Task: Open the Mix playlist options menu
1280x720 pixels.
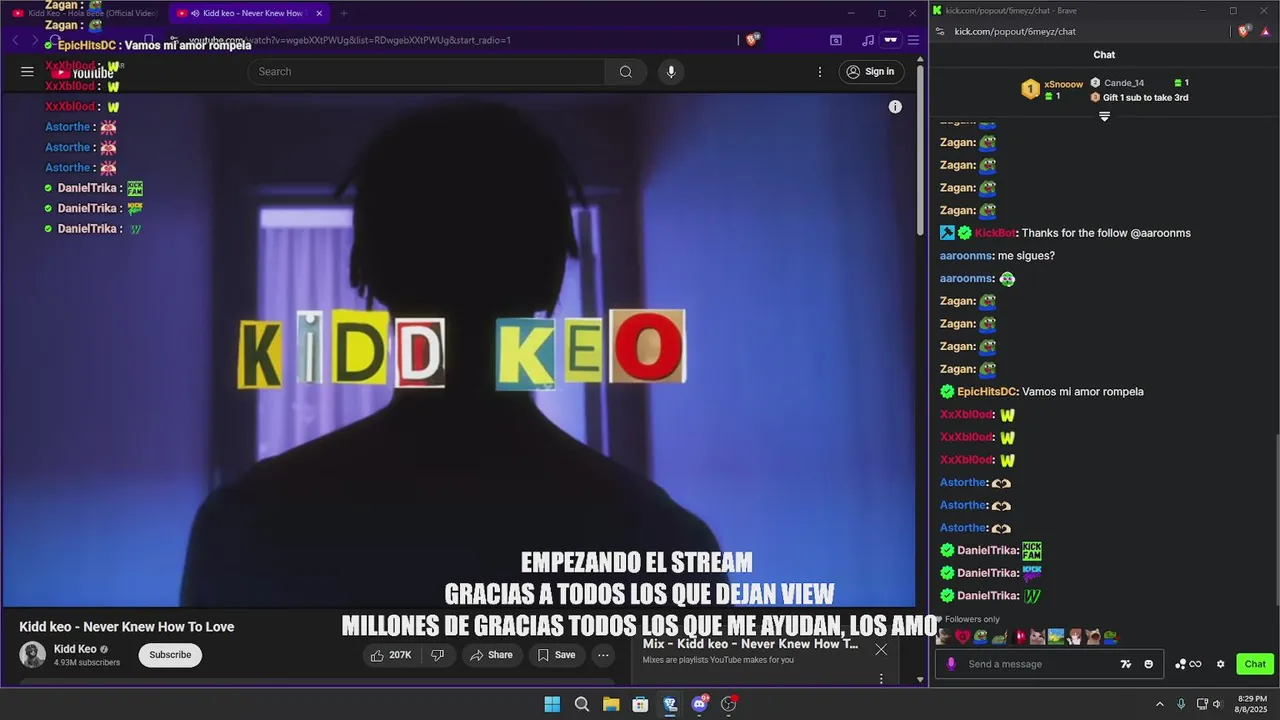Action: [x=881, y=678]
